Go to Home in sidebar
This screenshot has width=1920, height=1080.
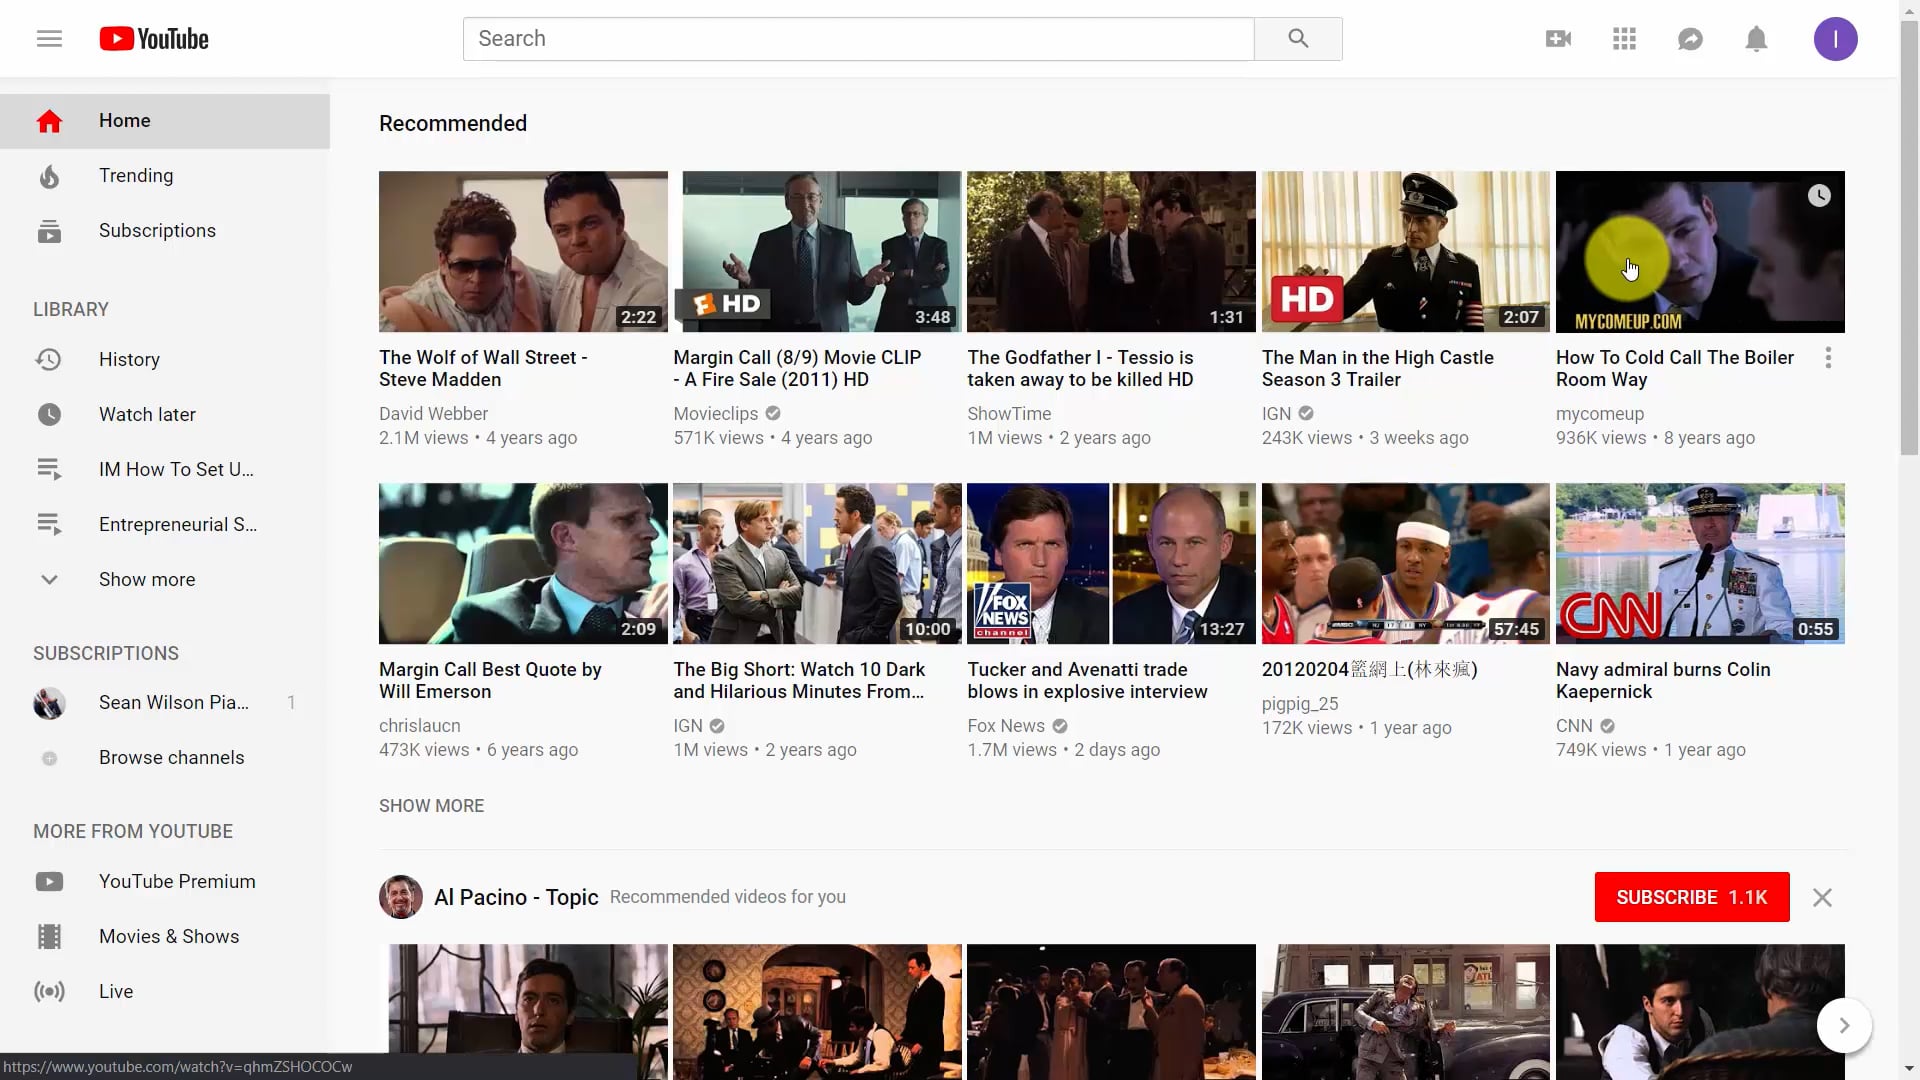tap(165, 121)
